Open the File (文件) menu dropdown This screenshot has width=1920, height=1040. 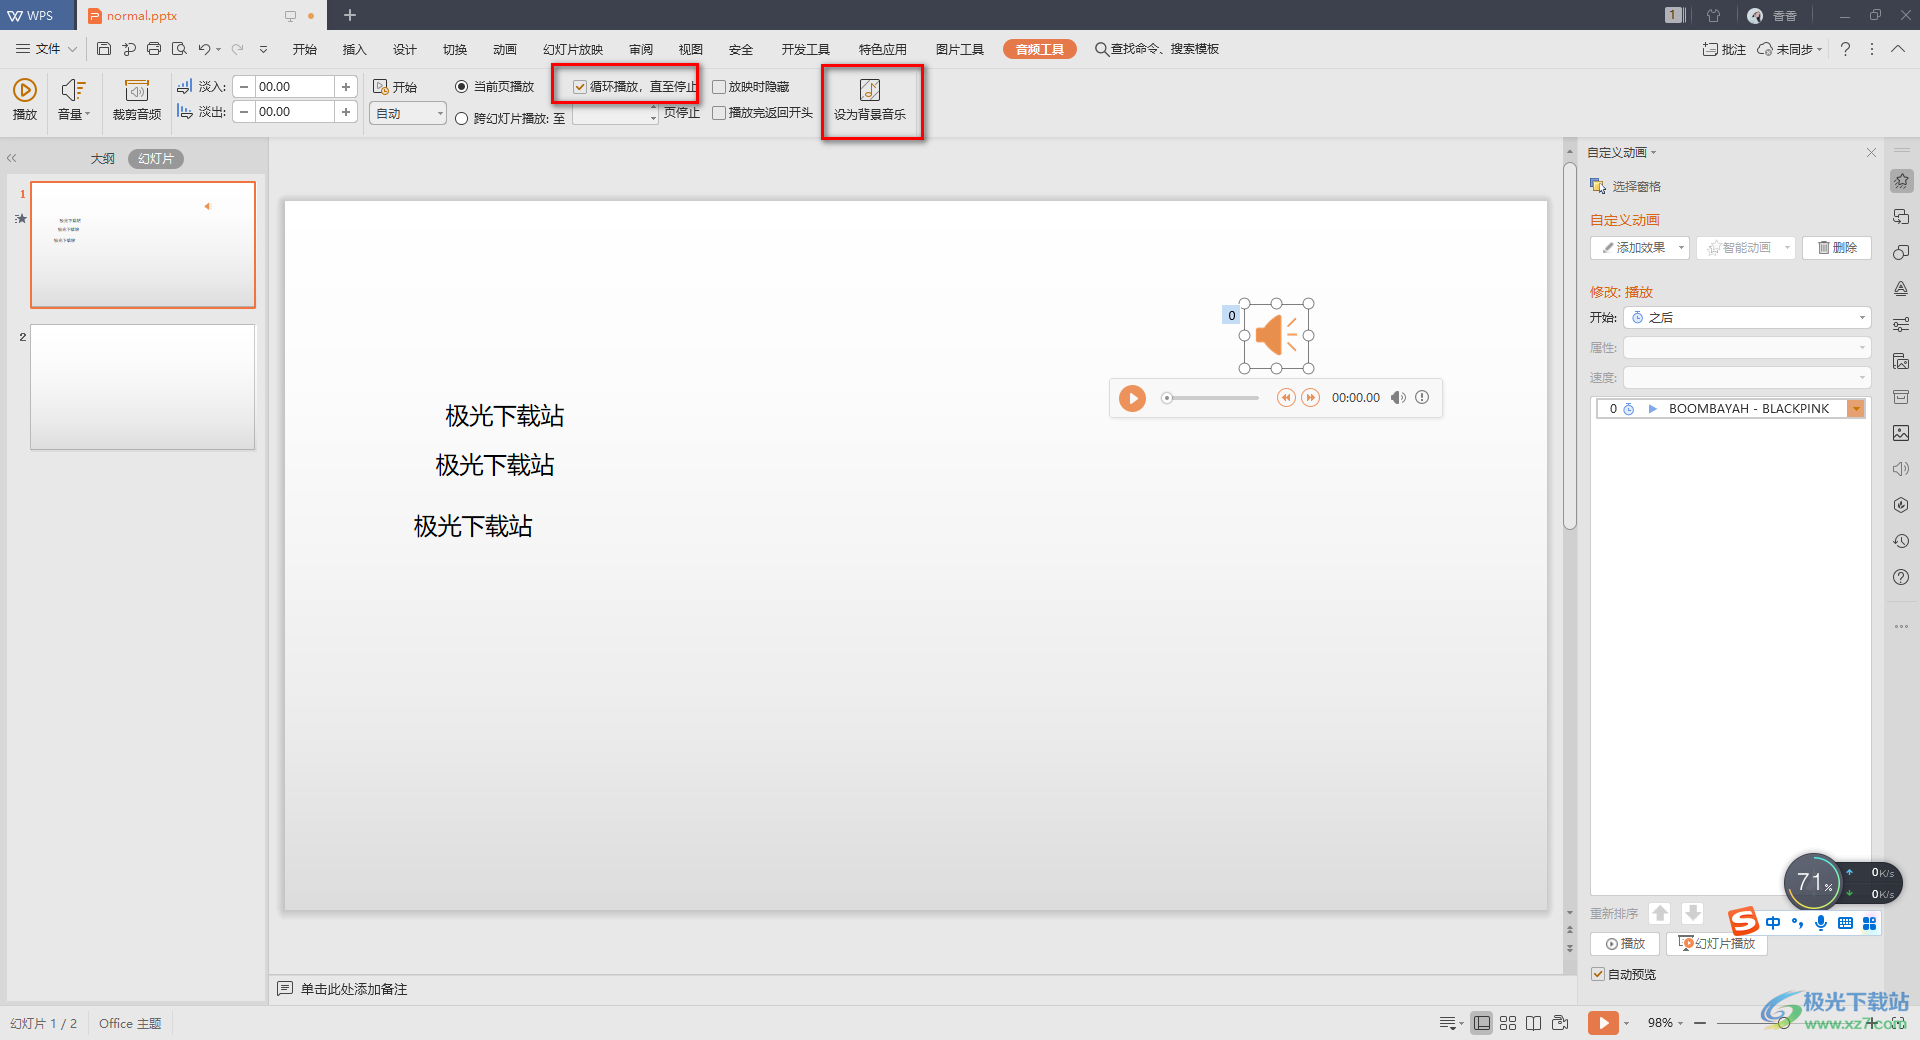(46, 49)
